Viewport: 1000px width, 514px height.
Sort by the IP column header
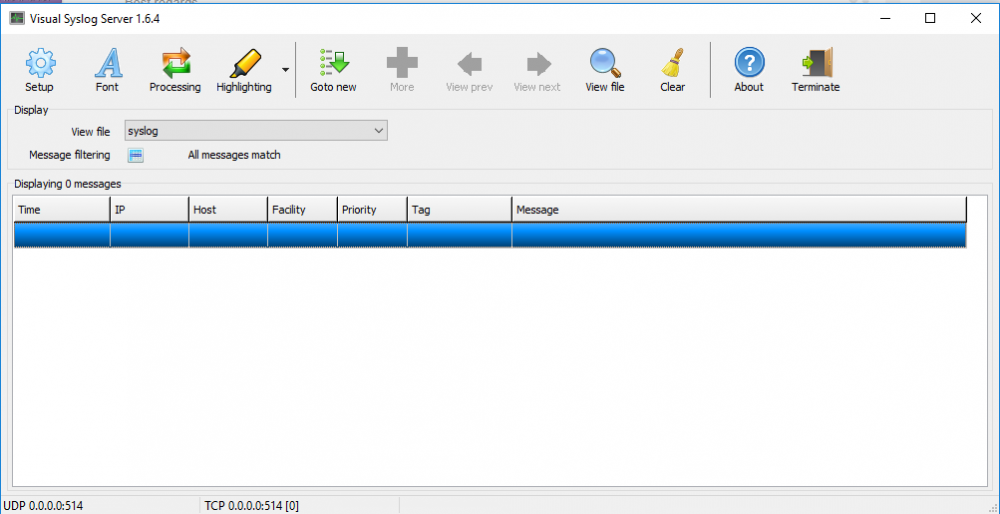[x=149, y=210]
